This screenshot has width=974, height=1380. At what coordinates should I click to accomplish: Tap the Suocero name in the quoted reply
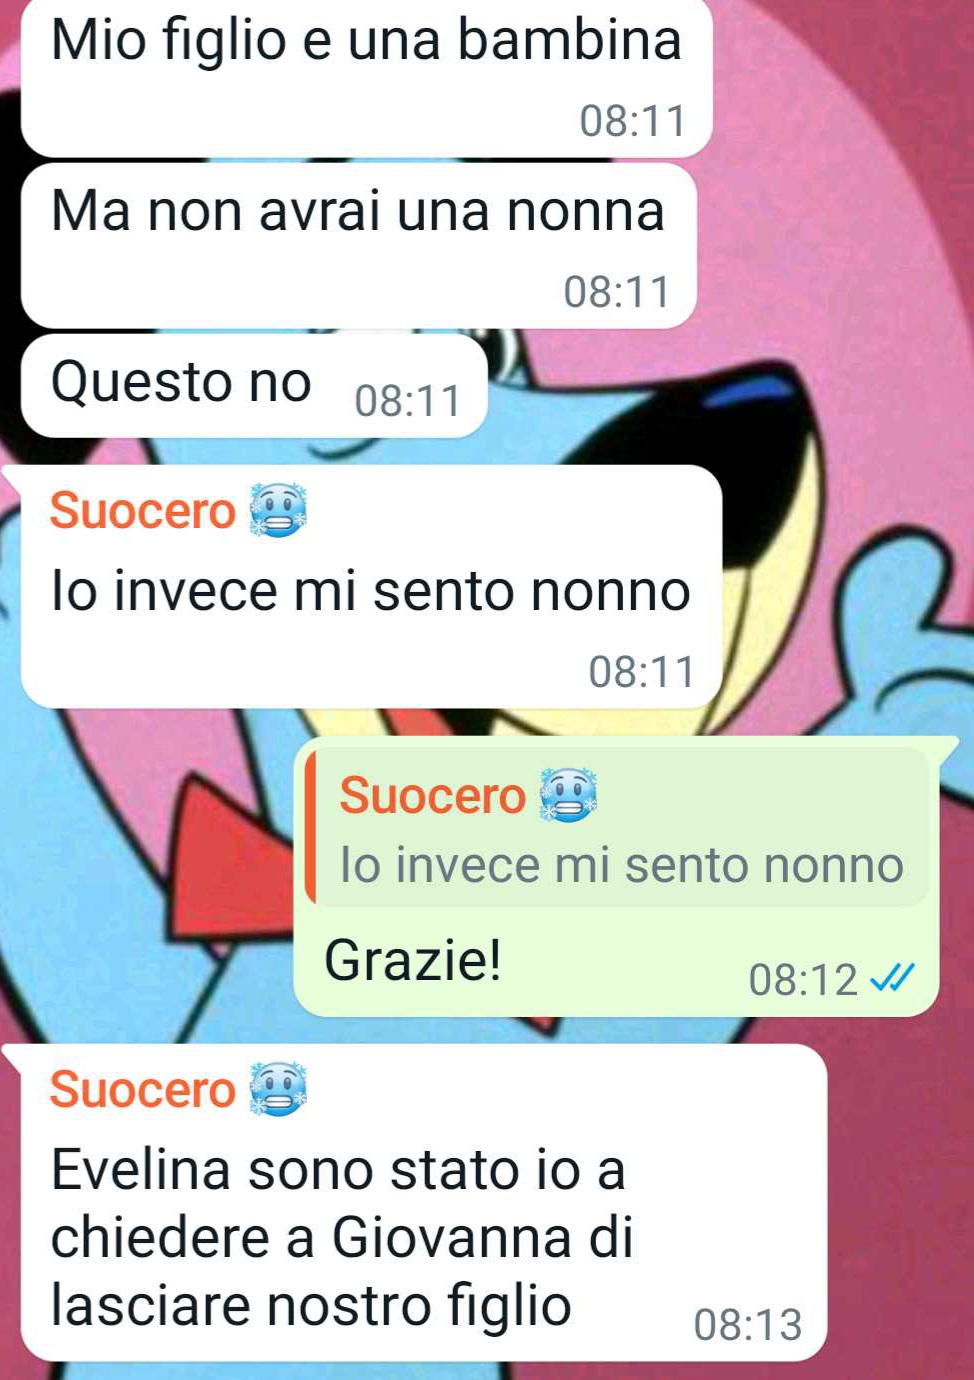point(432,796)
